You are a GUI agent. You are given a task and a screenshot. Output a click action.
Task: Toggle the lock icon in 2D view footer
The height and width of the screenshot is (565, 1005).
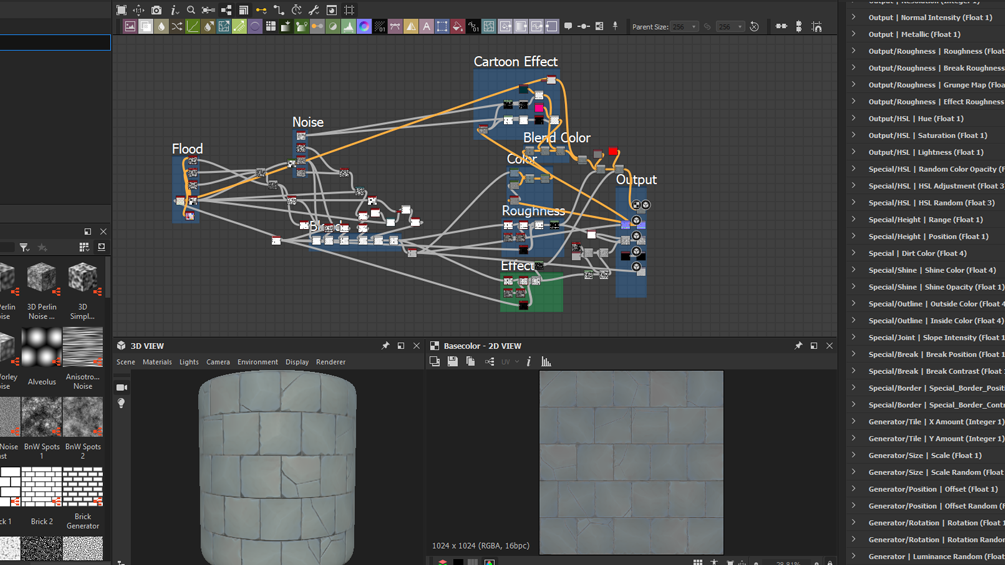[x=829, y=562]
